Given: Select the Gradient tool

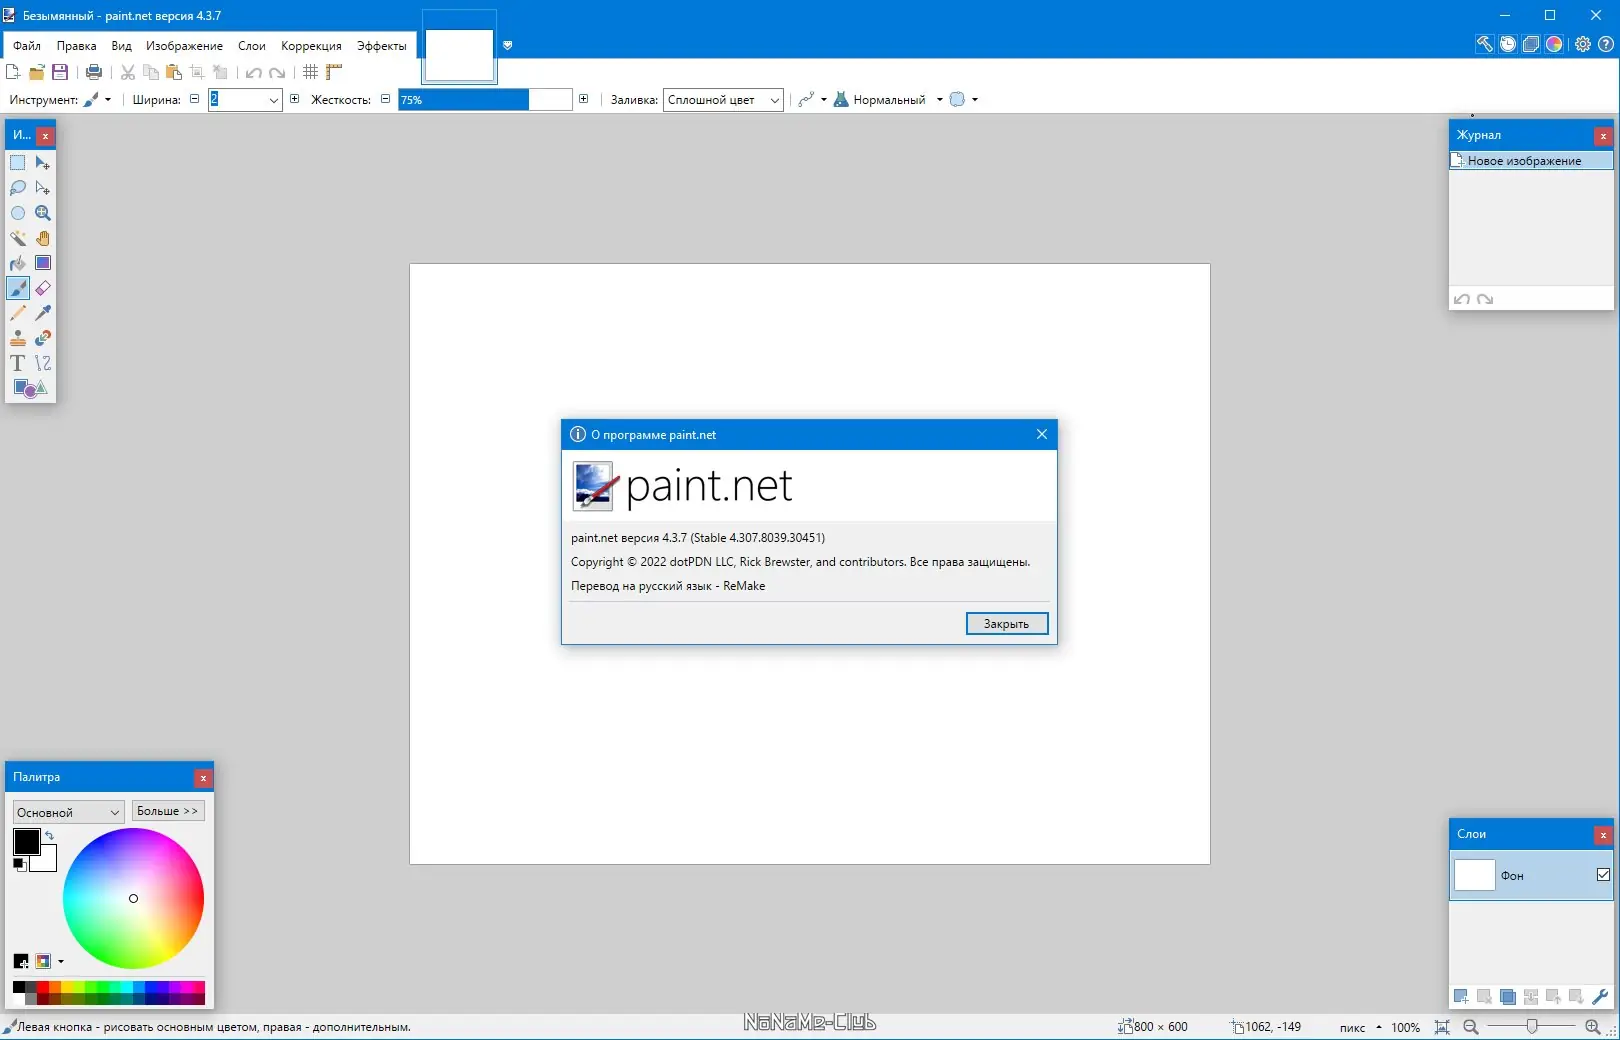Looking at the screenshot, I should coord(43,263).
